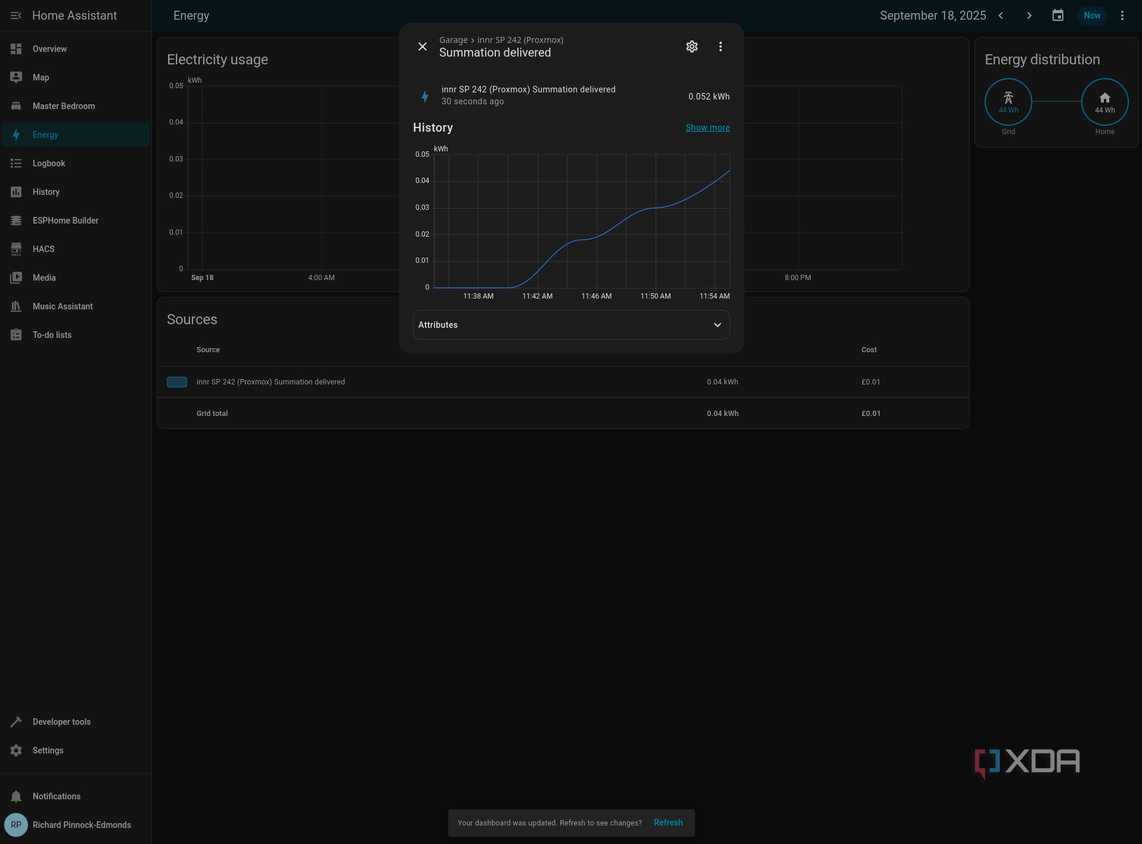Viewport: 1142px width, 844px height.
Task: Close the Summation delivered dialog
Action: coord(422,47)
